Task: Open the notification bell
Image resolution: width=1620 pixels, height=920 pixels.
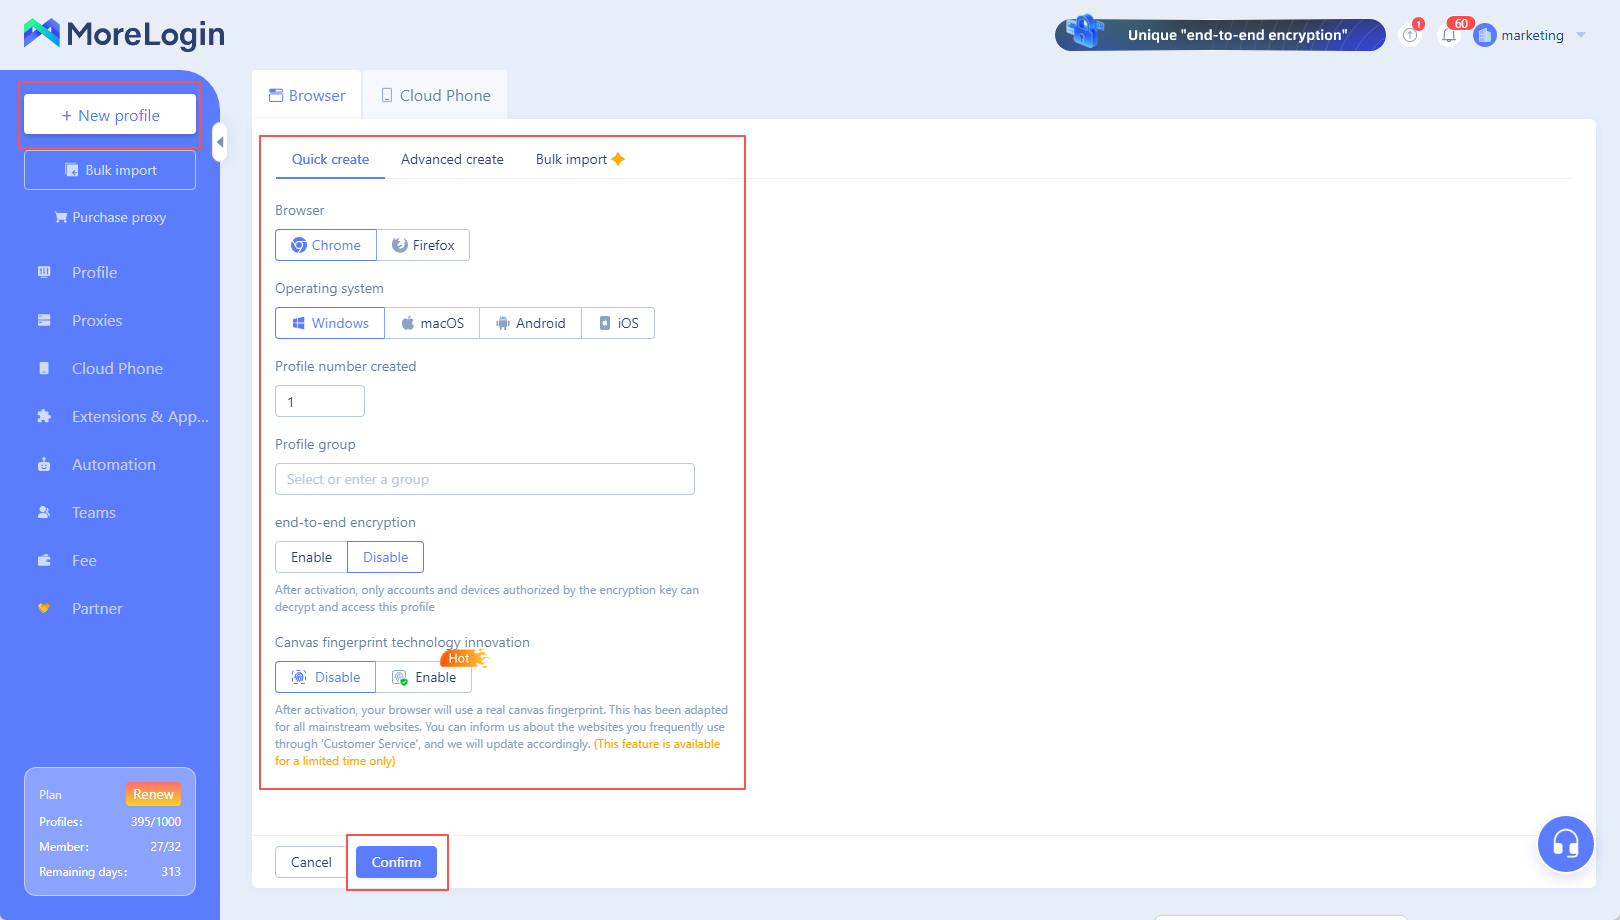Action: 1450,34
